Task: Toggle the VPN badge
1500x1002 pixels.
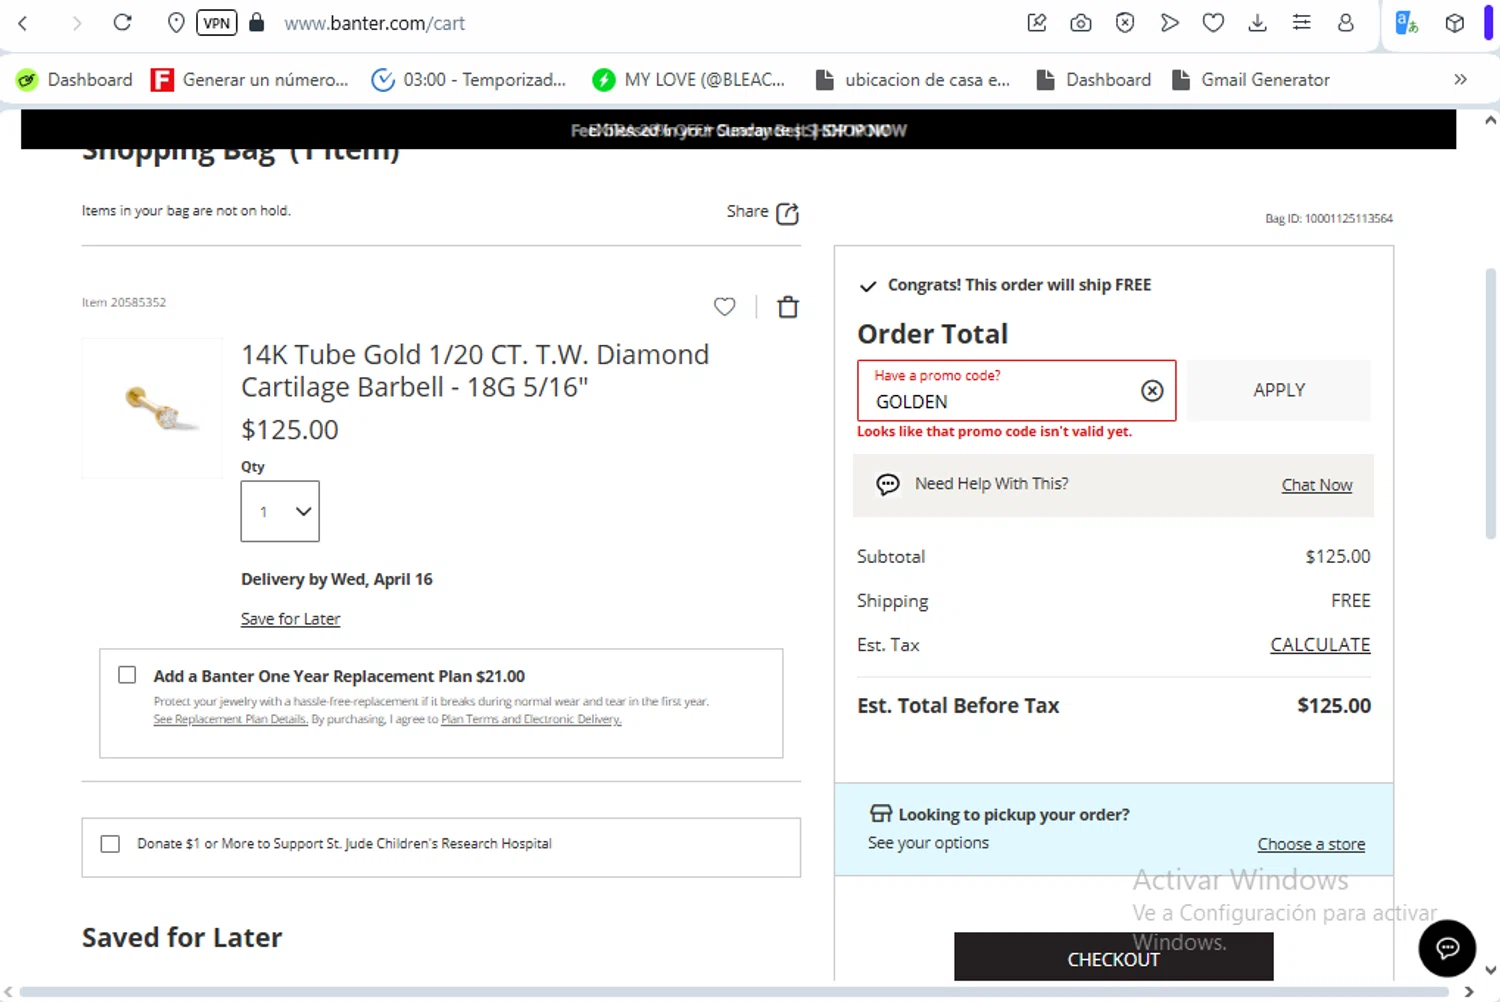Action: [216, 22]
